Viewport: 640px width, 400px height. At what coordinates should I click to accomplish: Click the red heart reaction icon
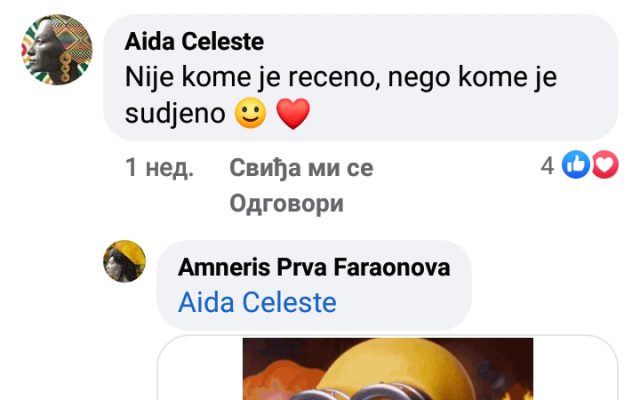click(605, 164)
